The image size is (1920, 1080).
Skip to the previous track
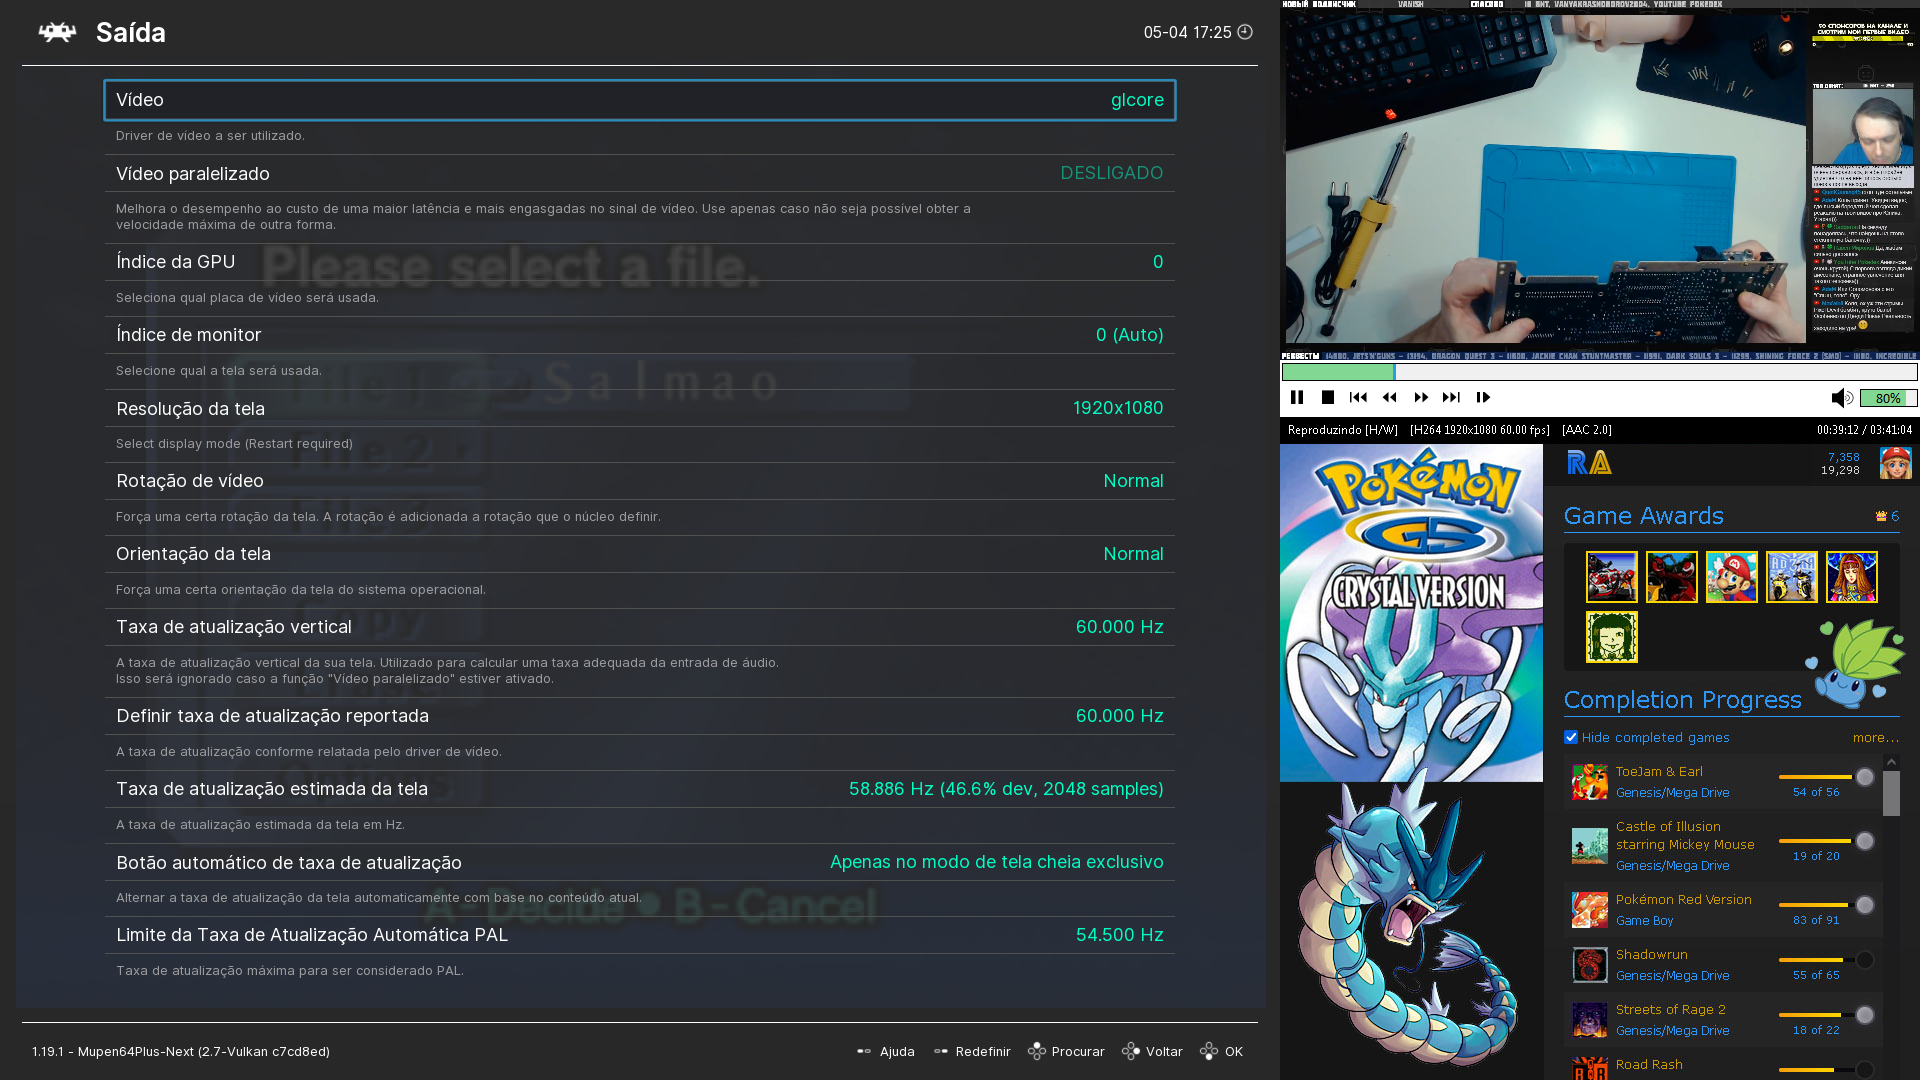1358,398
